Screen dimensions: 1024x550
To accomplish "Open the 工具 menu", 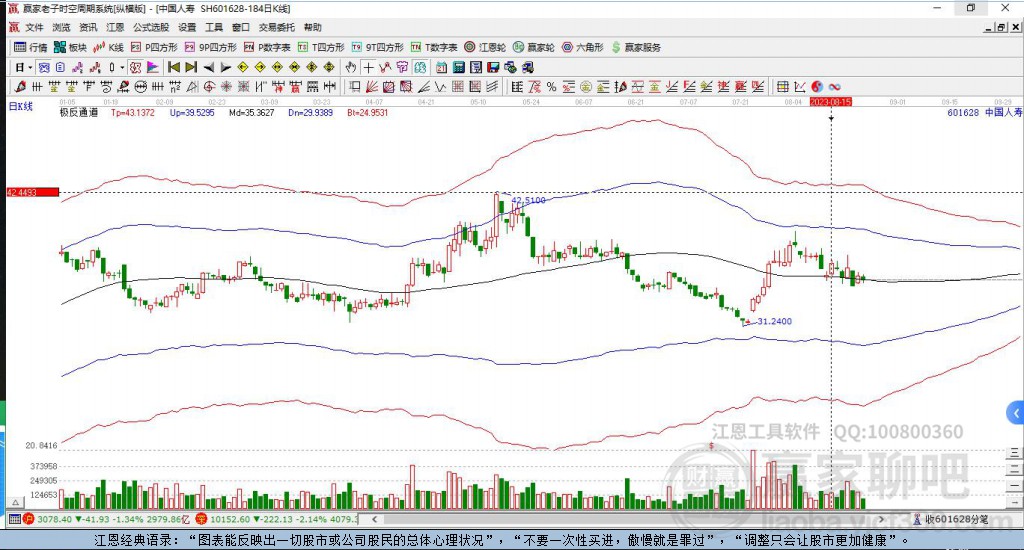I will pyautogui.click(x=214, y=27).
